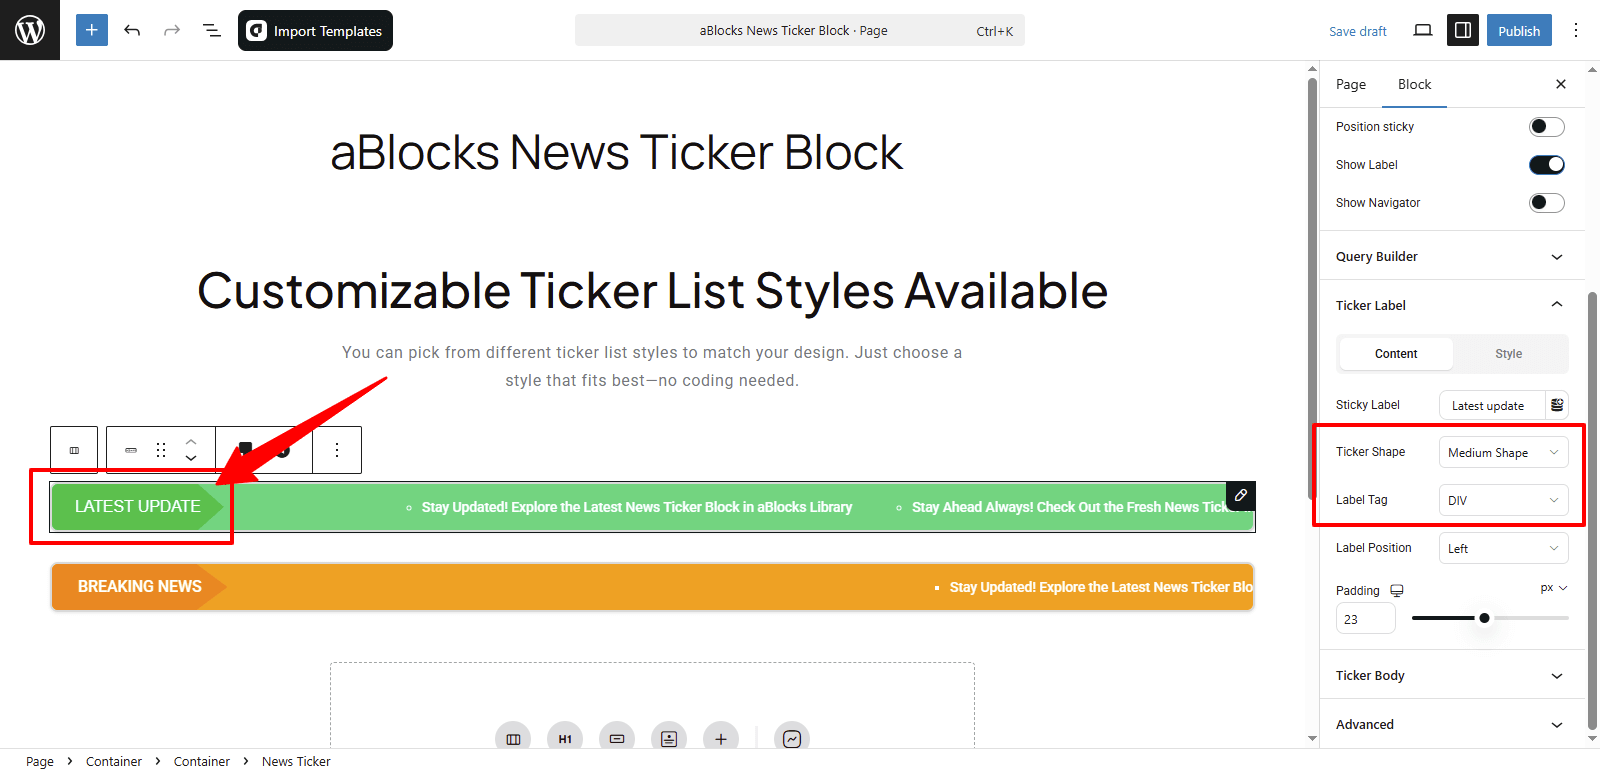Viewport: 1600px width, 773px height.
Task: Open the Ticker Shape dropdown
Action: point(1503,452)
